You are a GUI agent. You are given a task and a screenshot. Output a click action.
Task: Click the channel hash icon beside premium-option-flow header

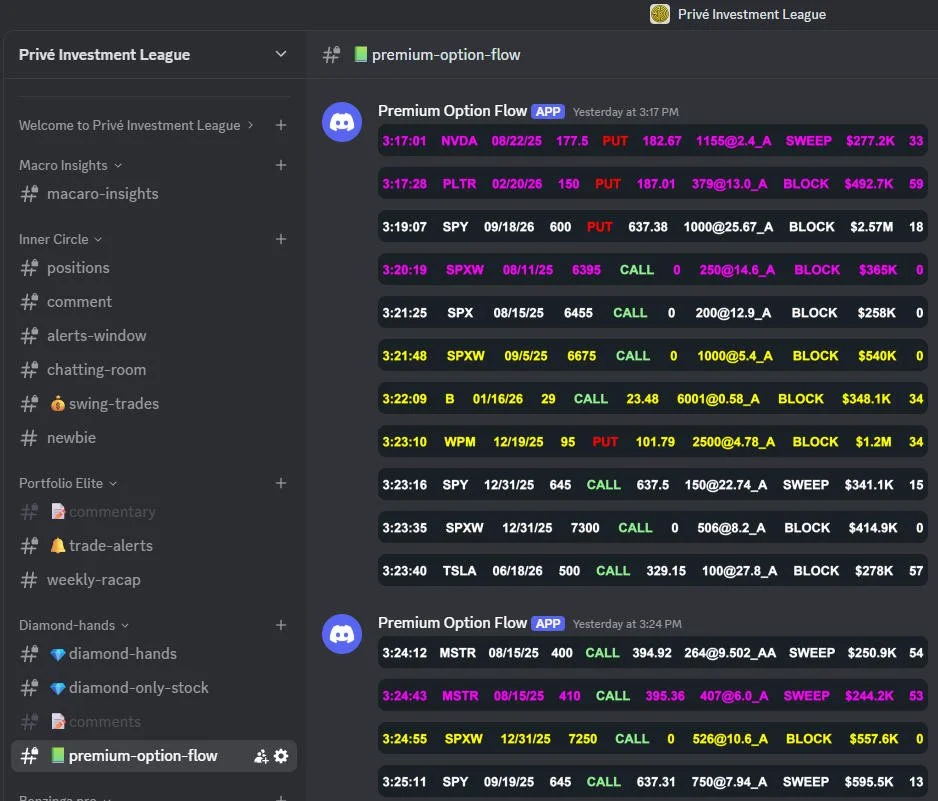click(331, 54)
